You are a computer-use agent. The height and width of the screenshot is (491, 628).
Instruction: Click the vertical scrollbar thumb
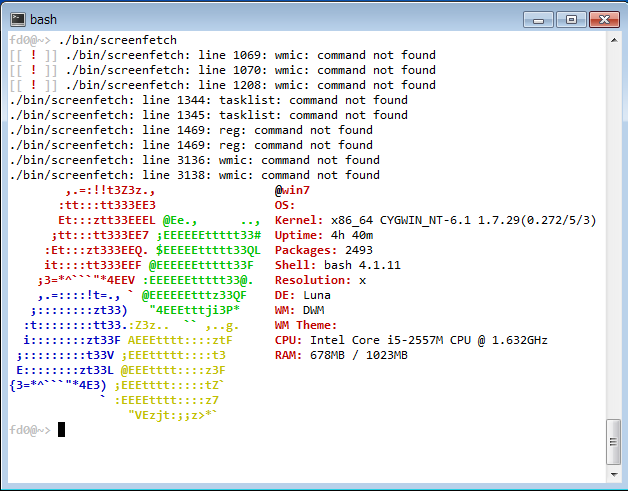click(x=614, y=442)
